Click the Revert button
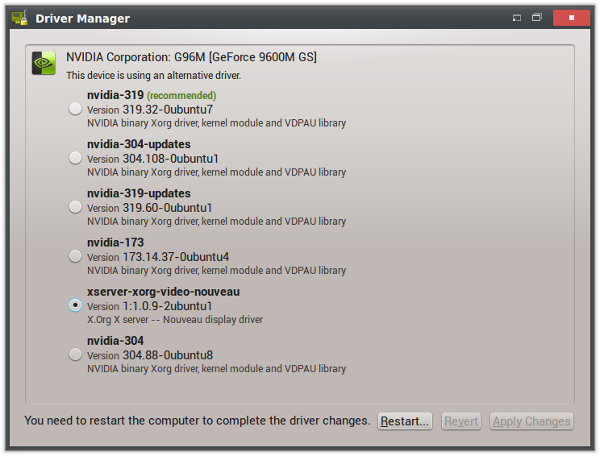The width and height of the screenshot is (600, 456). (461, 421)
